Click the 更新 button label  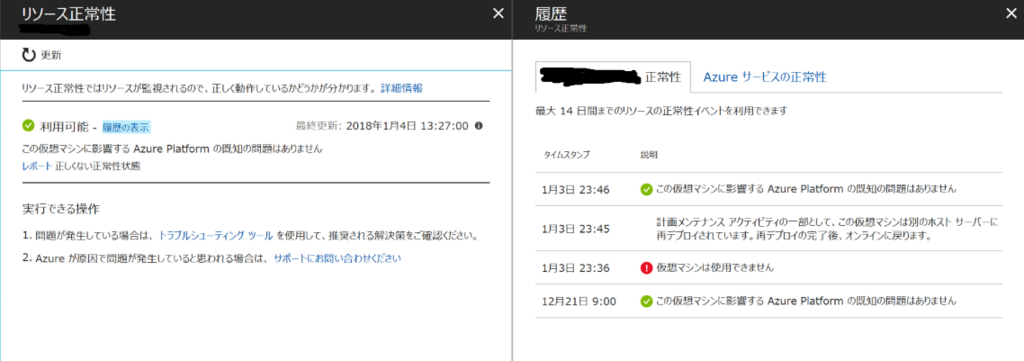pyautogui.click(x=51, y=55)
